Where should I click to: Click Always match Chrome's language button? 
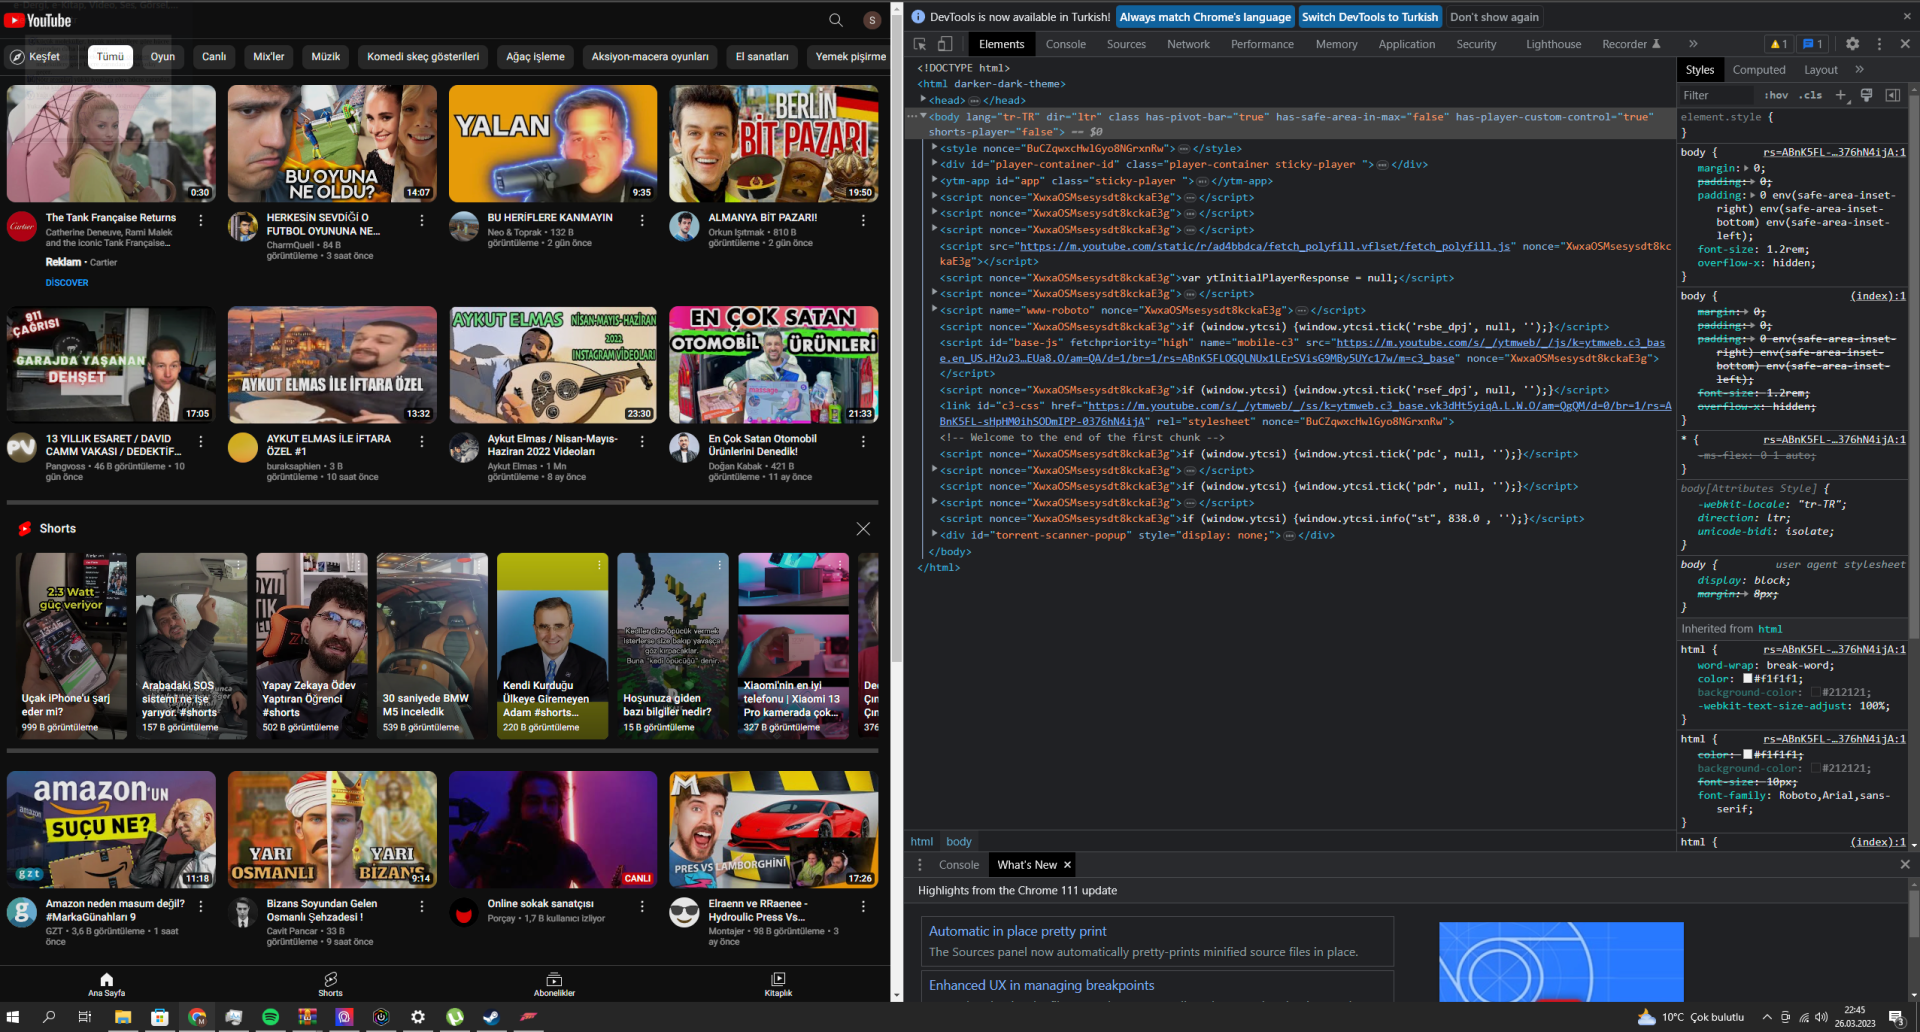point(1205,17)
